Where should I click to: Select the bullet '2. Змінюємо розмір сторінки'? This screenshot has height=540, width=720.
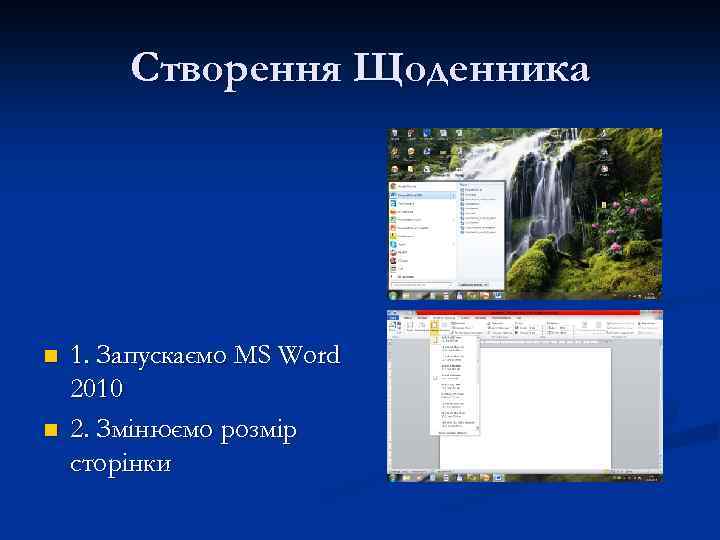pyautogui.click(x=183, y=445)
